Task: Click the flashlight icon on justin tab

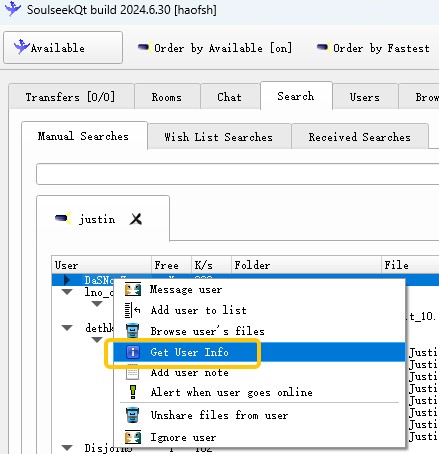Action: click(63, 218)
